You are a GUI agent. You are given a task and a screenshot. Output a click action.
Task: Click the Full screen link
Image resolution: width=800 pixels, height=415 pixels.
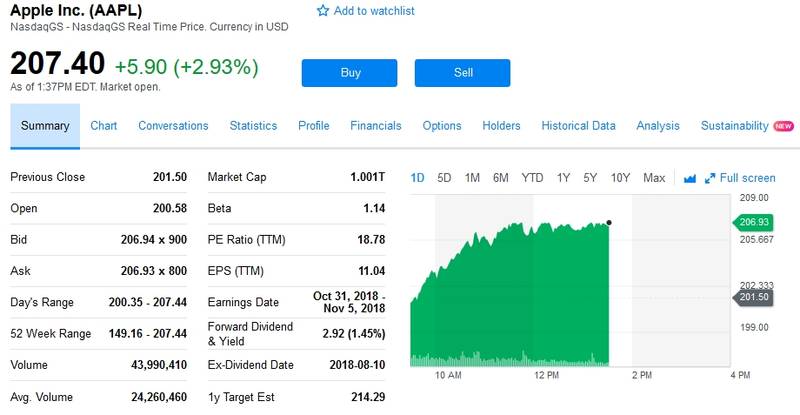click(x=747, y=178)
